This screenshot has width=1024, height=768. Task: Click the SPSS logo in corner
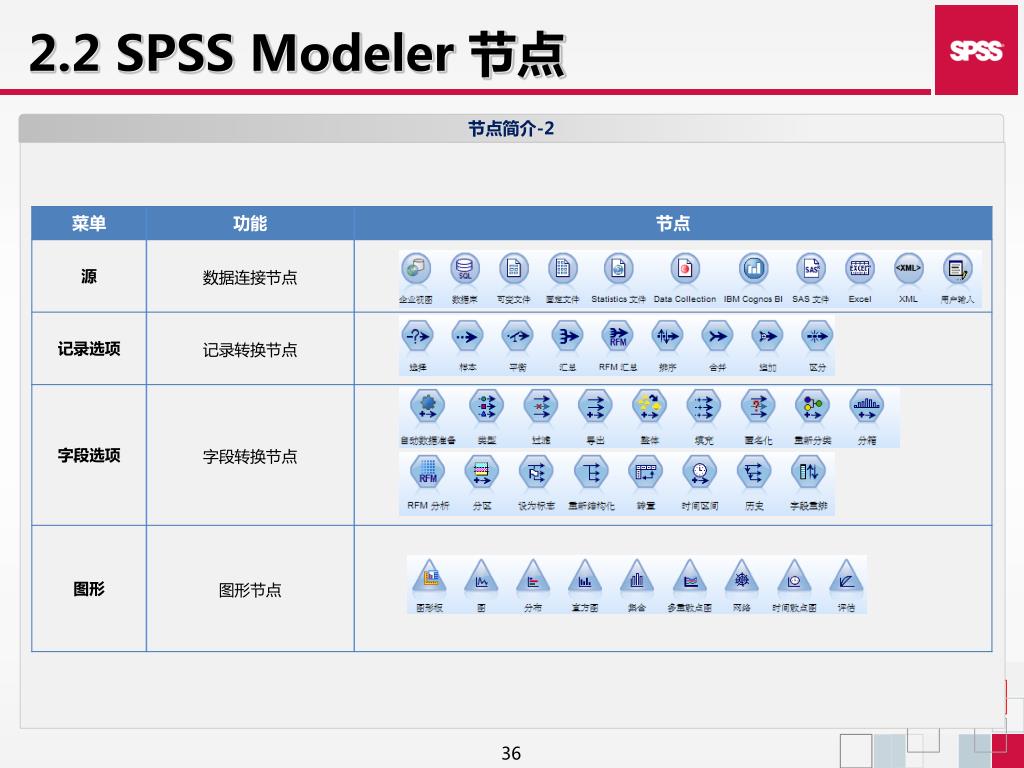976,50
